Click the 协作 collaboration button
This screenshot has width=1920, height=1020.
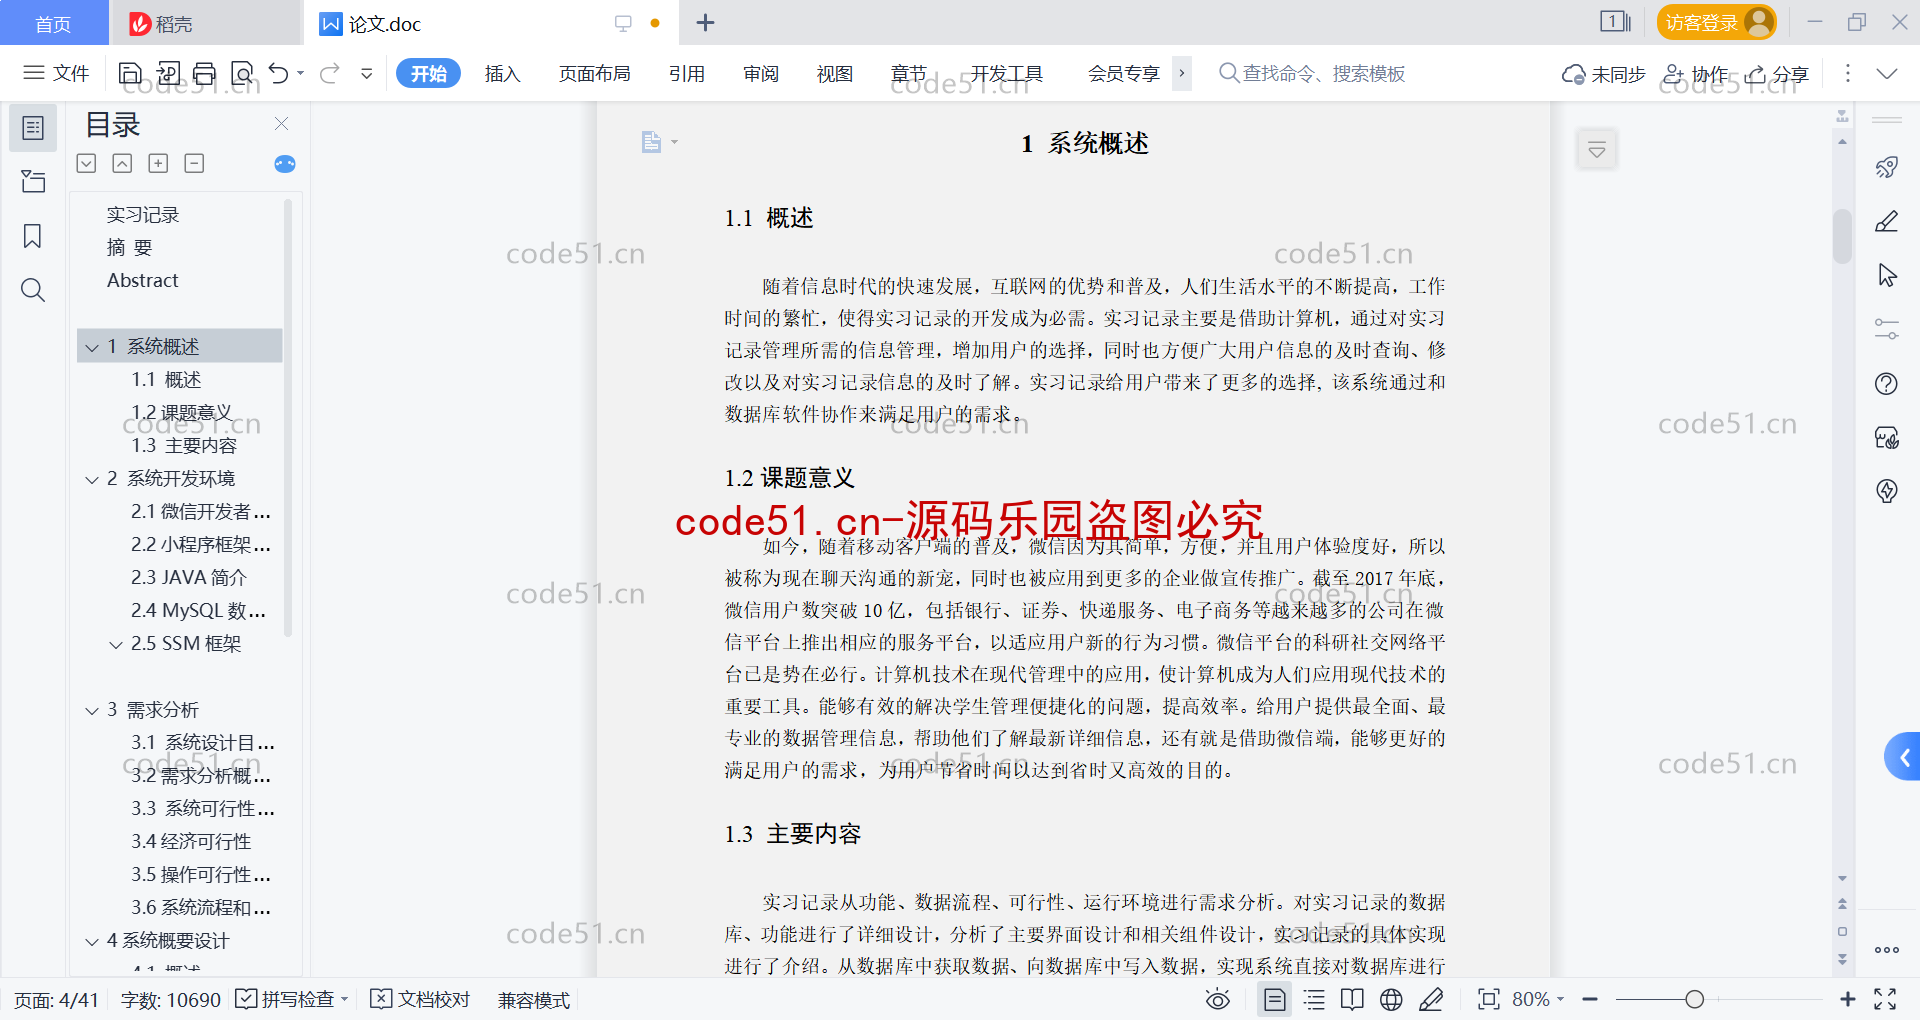pyautogui.click(x=1696, y=73)
